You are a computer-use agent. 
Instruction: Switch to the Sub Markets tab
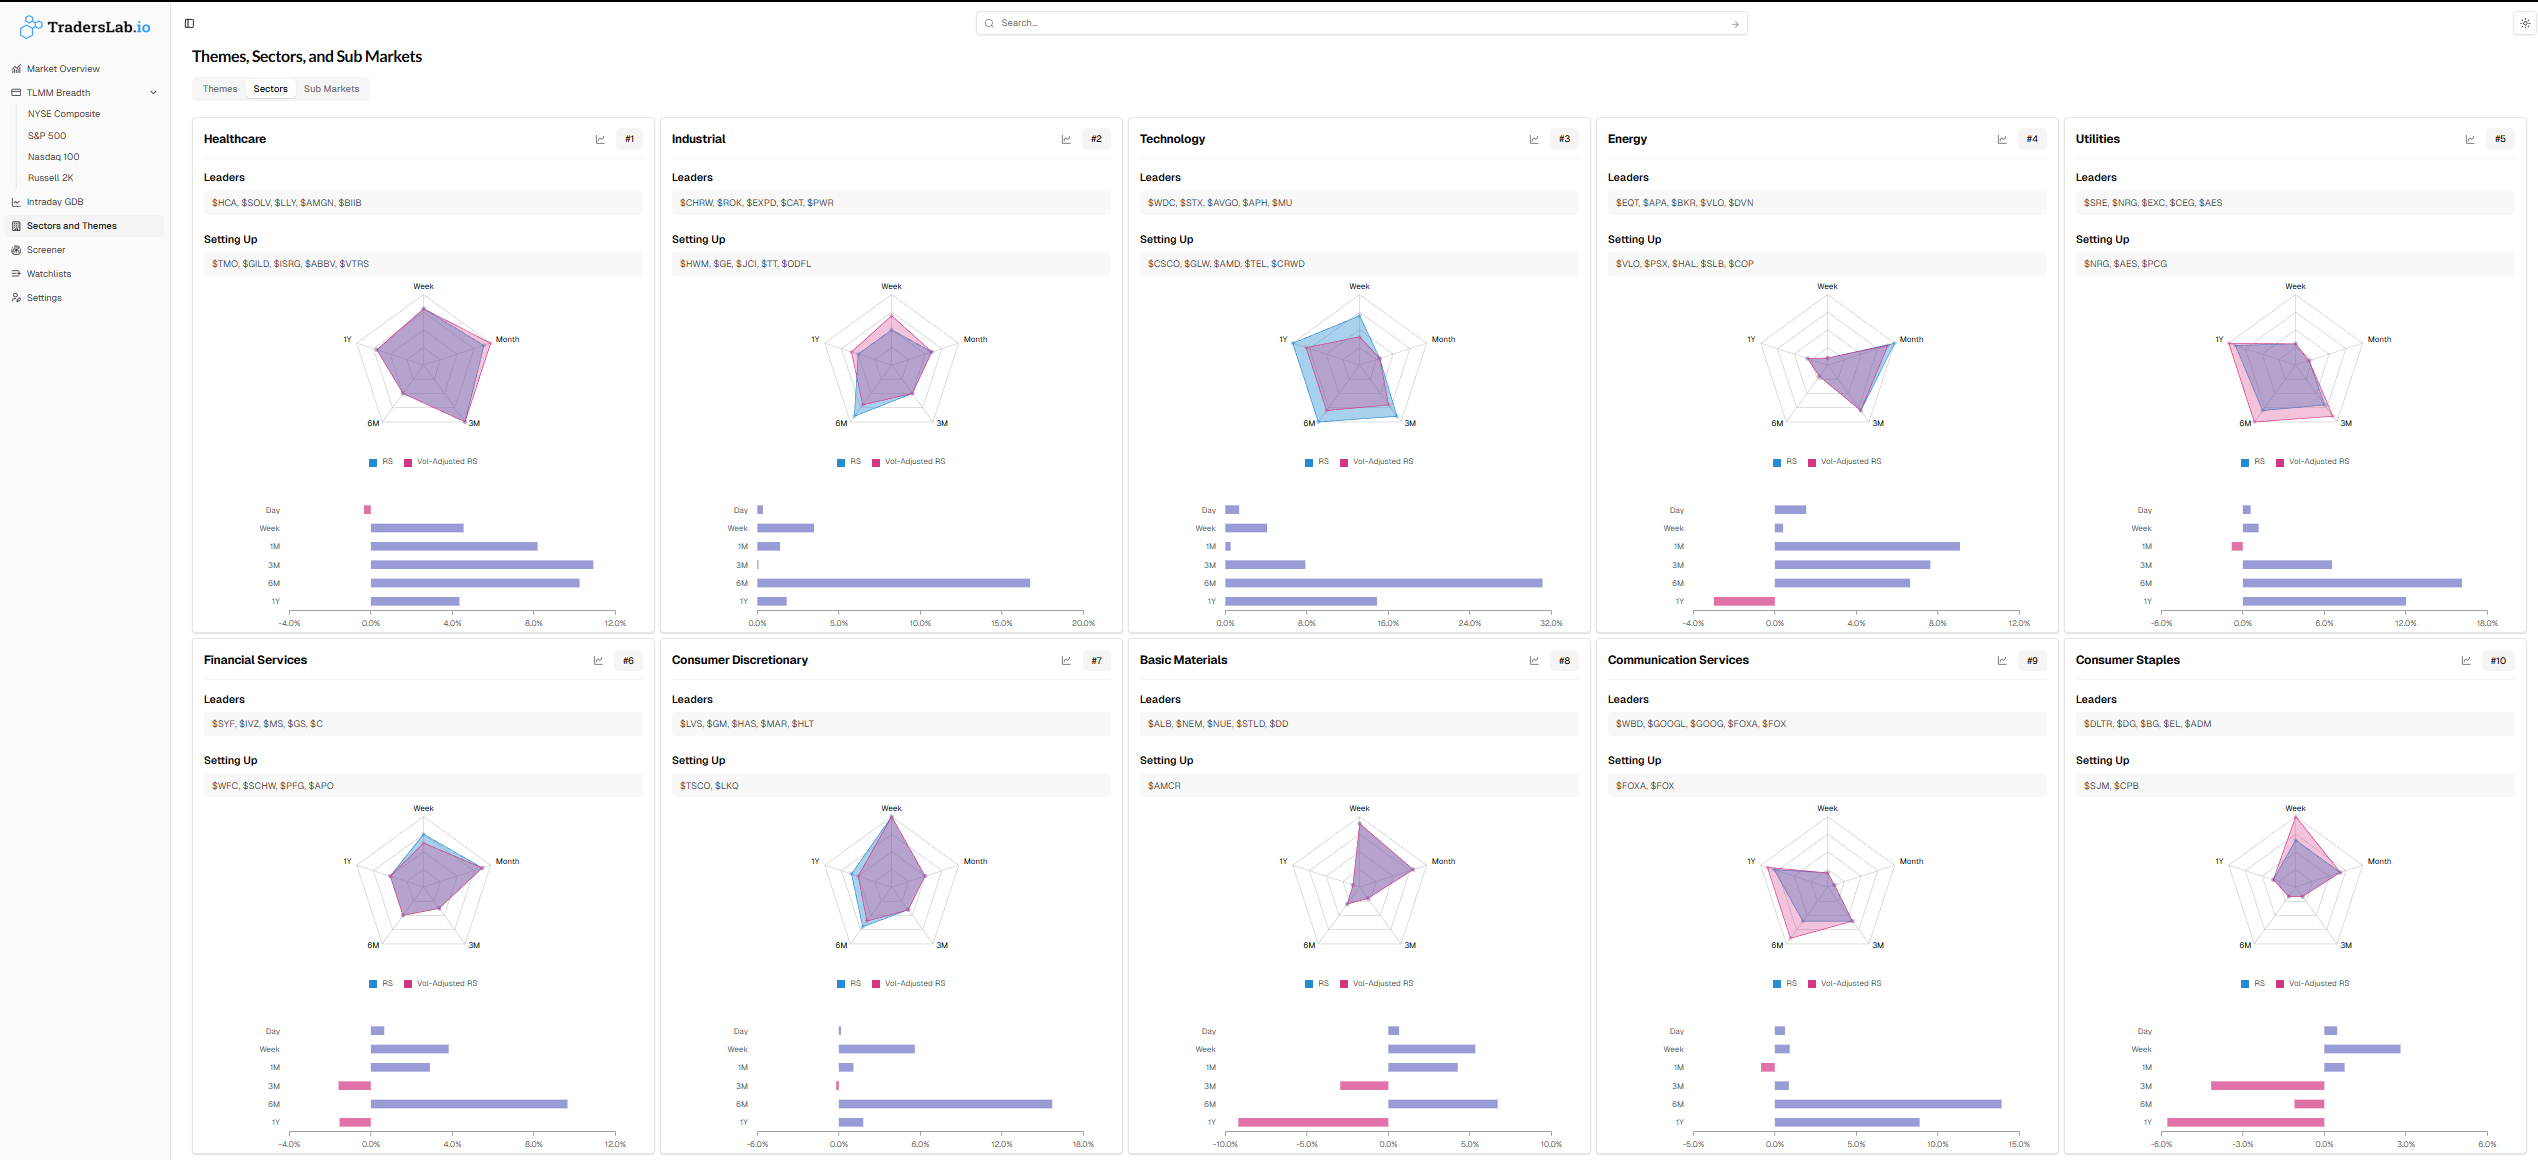(x=331, y=89)
